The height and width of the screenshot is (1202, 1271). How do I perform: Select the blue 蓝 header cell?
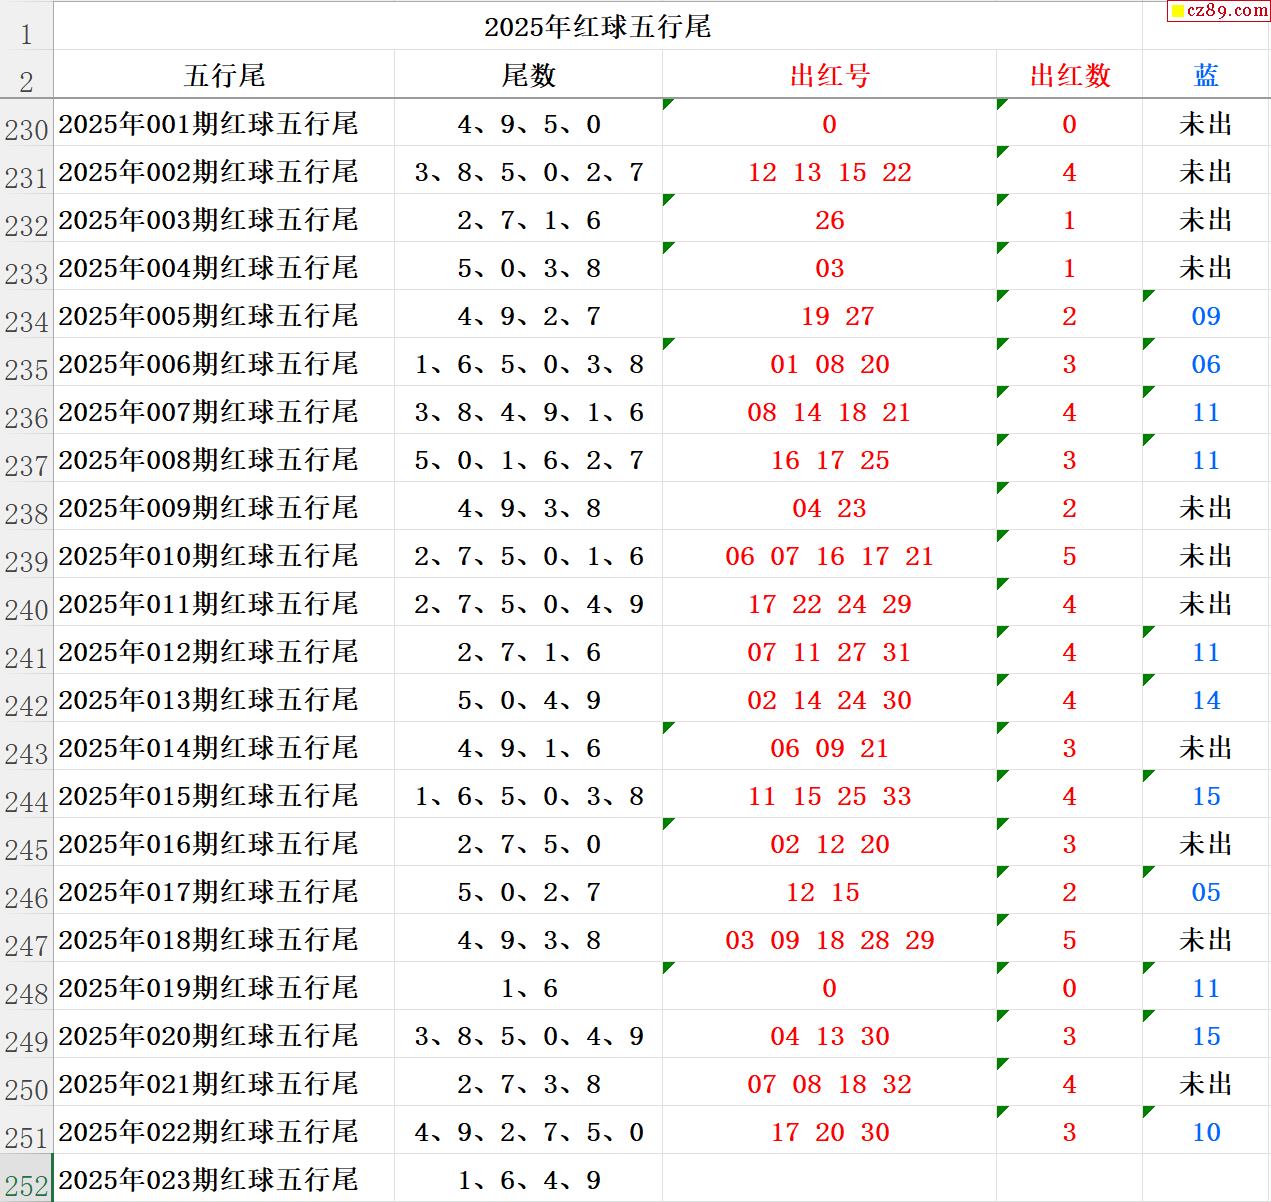point(1206,75)
